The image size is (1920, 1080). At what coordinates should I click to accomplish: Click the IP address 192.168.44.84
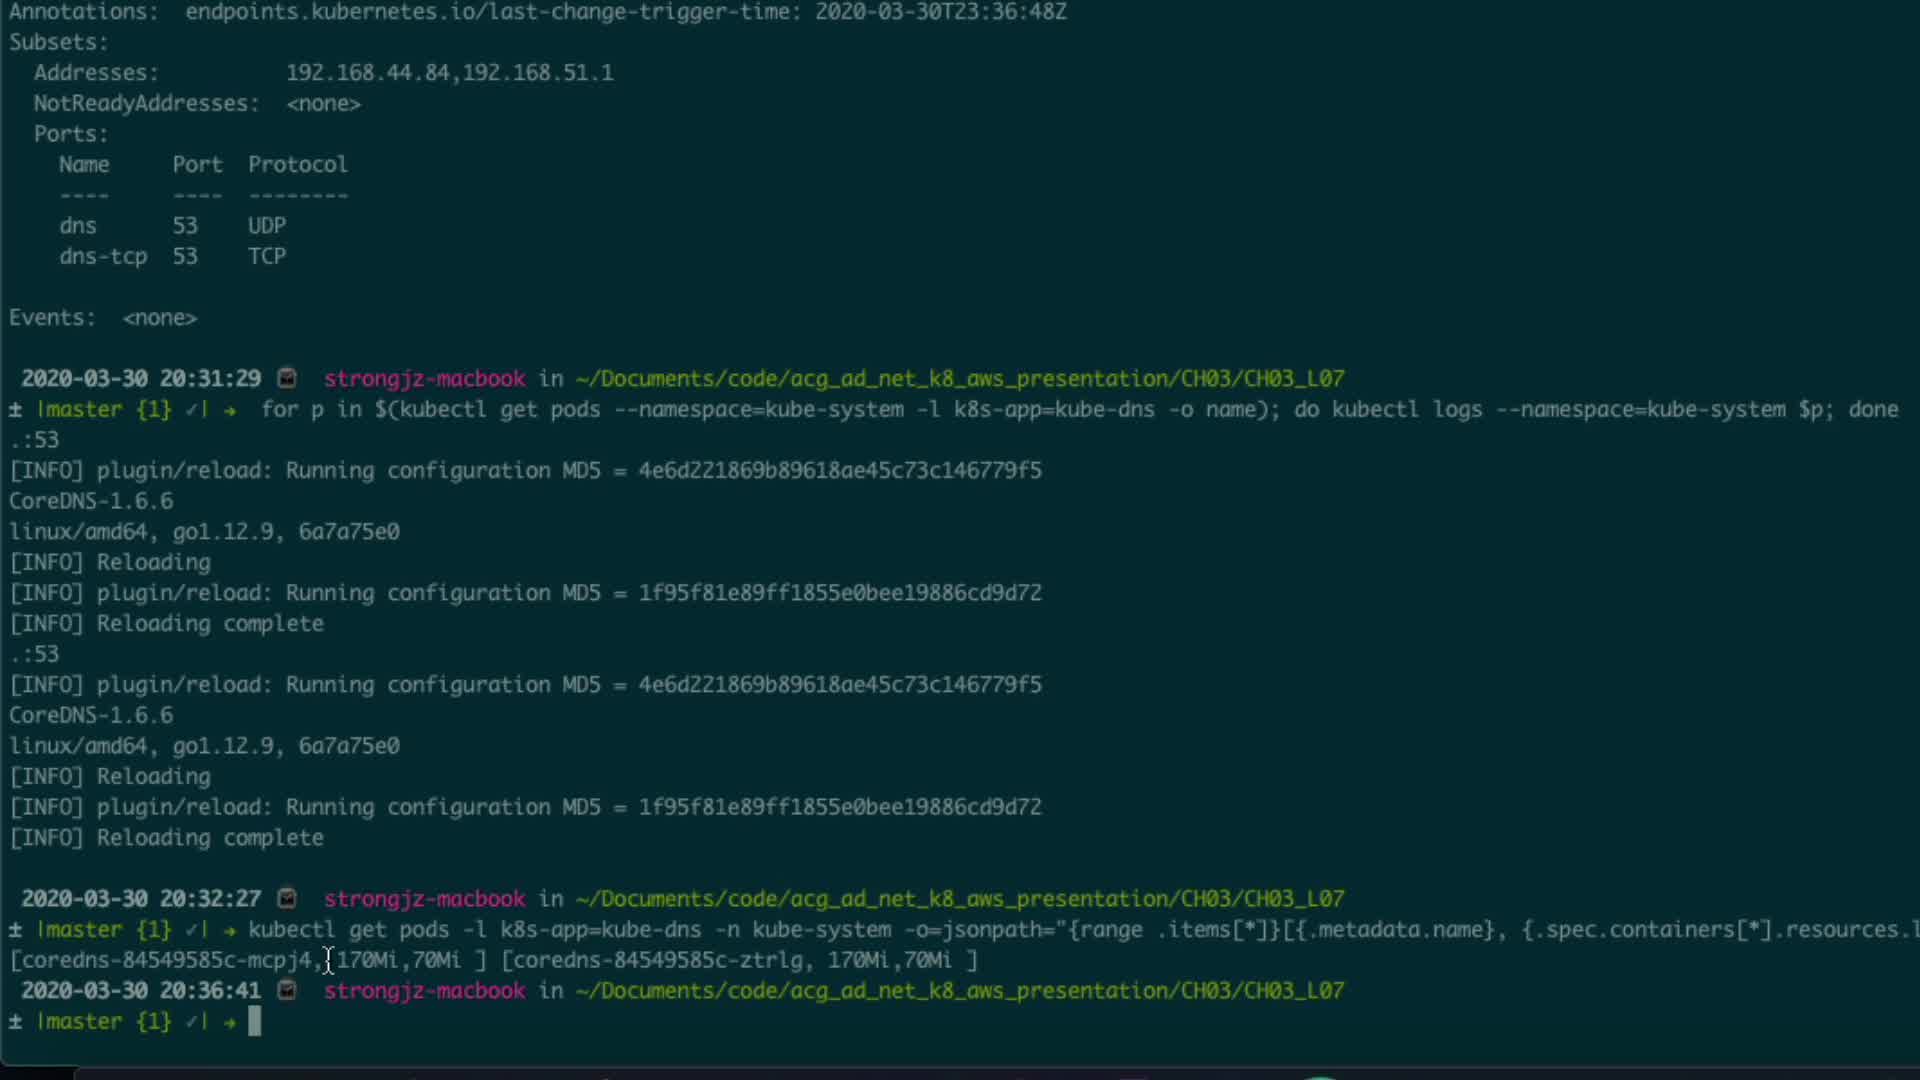coord(368,73)
